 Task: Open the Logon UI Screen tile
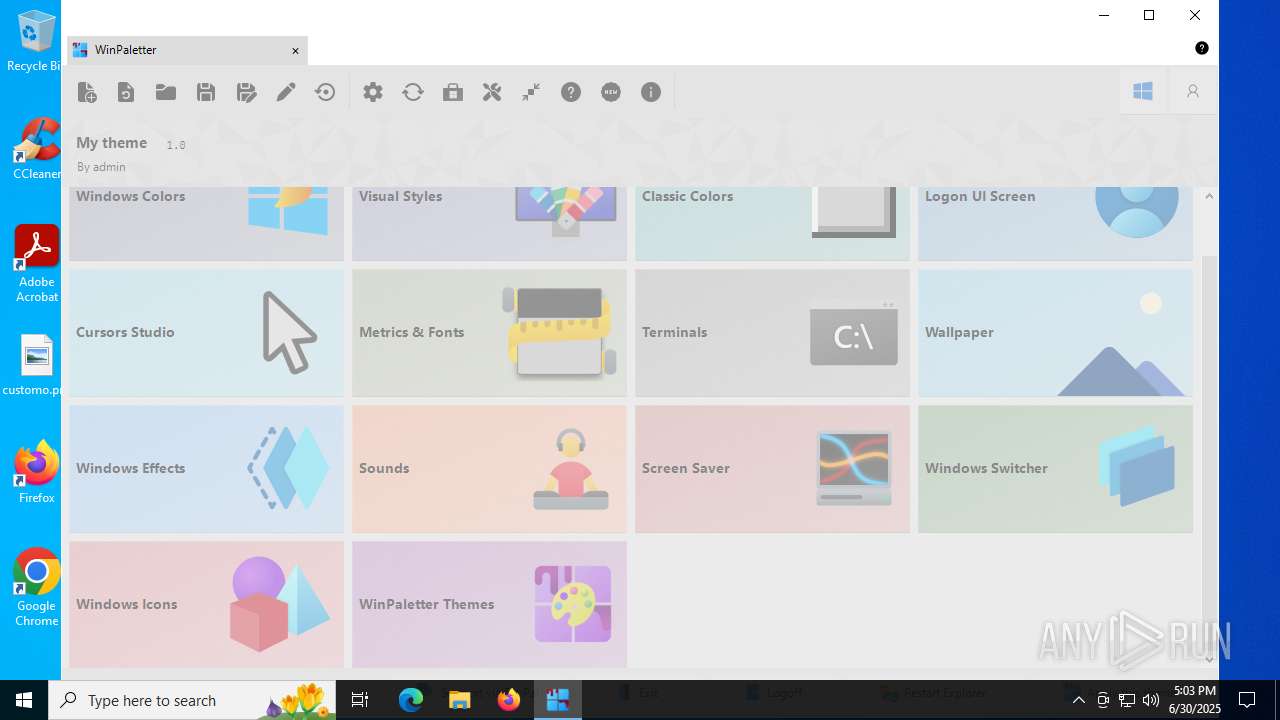click(x=1055, y=223)
